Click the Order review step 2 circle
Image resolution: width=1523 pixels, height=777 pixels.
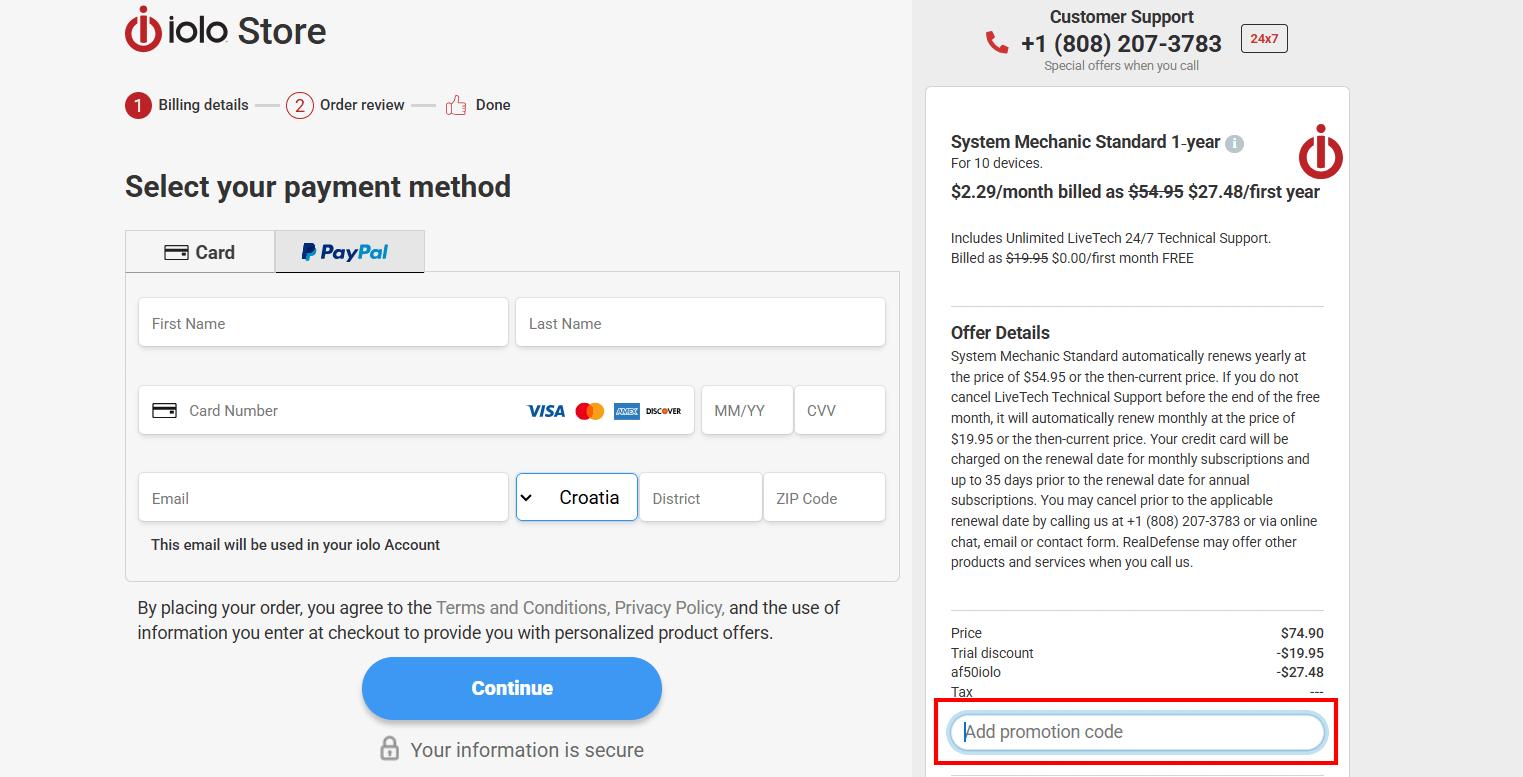[300, 105]
